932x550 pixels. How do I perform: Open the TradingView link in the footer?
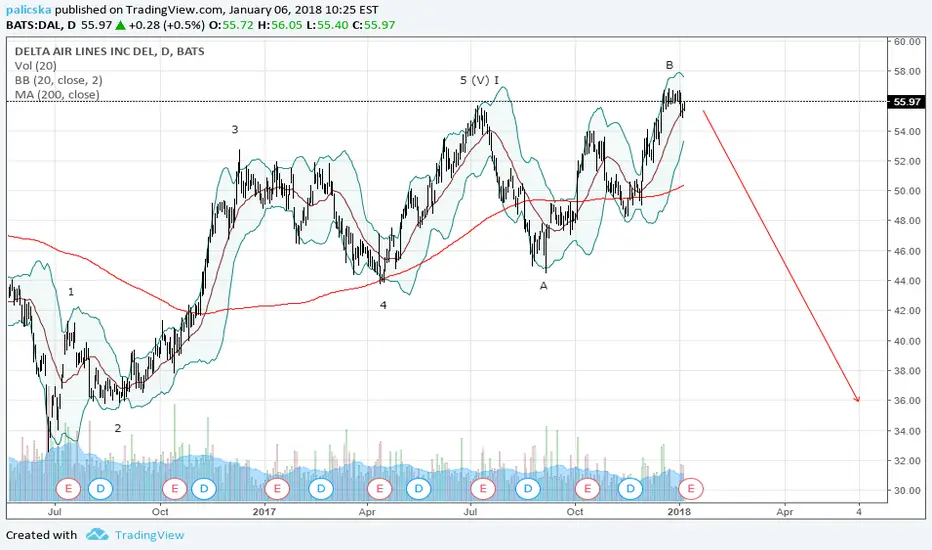click(x=149, y=535)
